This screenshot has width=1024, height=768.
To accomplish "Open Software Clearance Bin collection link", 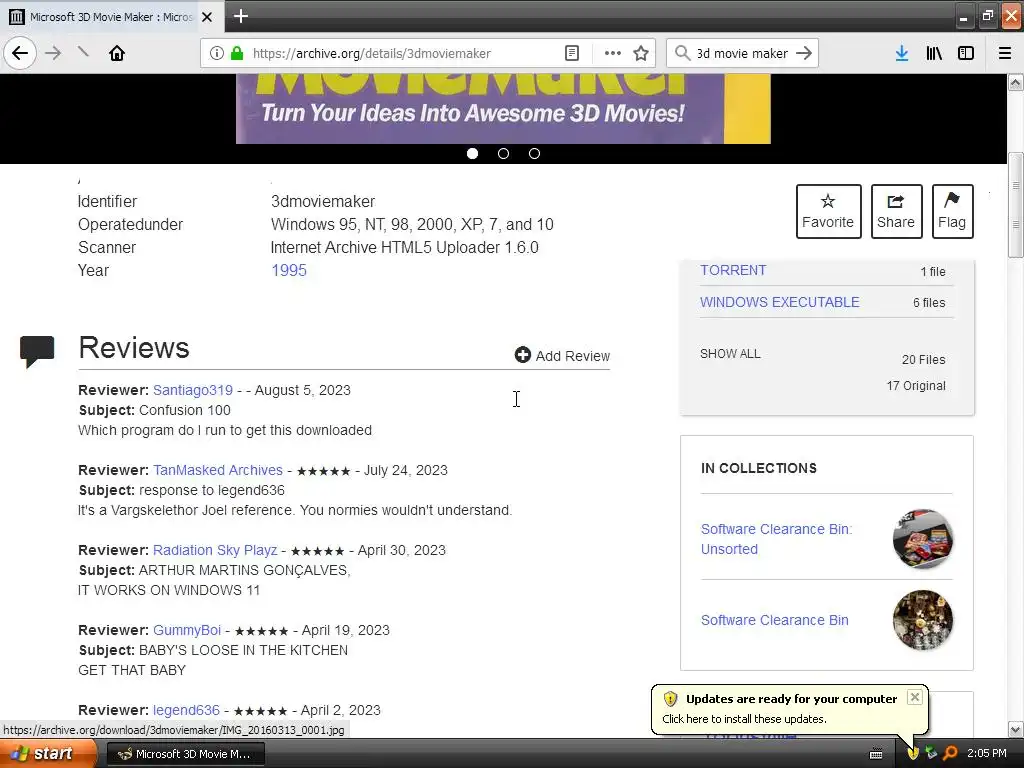I will (775, 620).
